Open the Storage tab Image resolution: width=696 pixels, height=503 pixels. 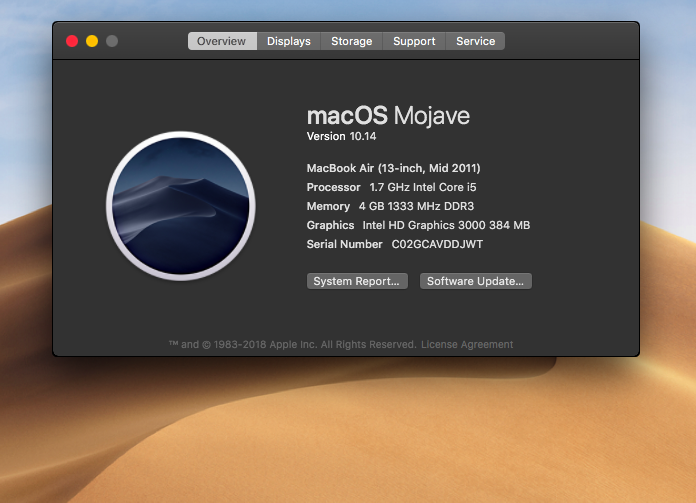[x=352, y=41]
